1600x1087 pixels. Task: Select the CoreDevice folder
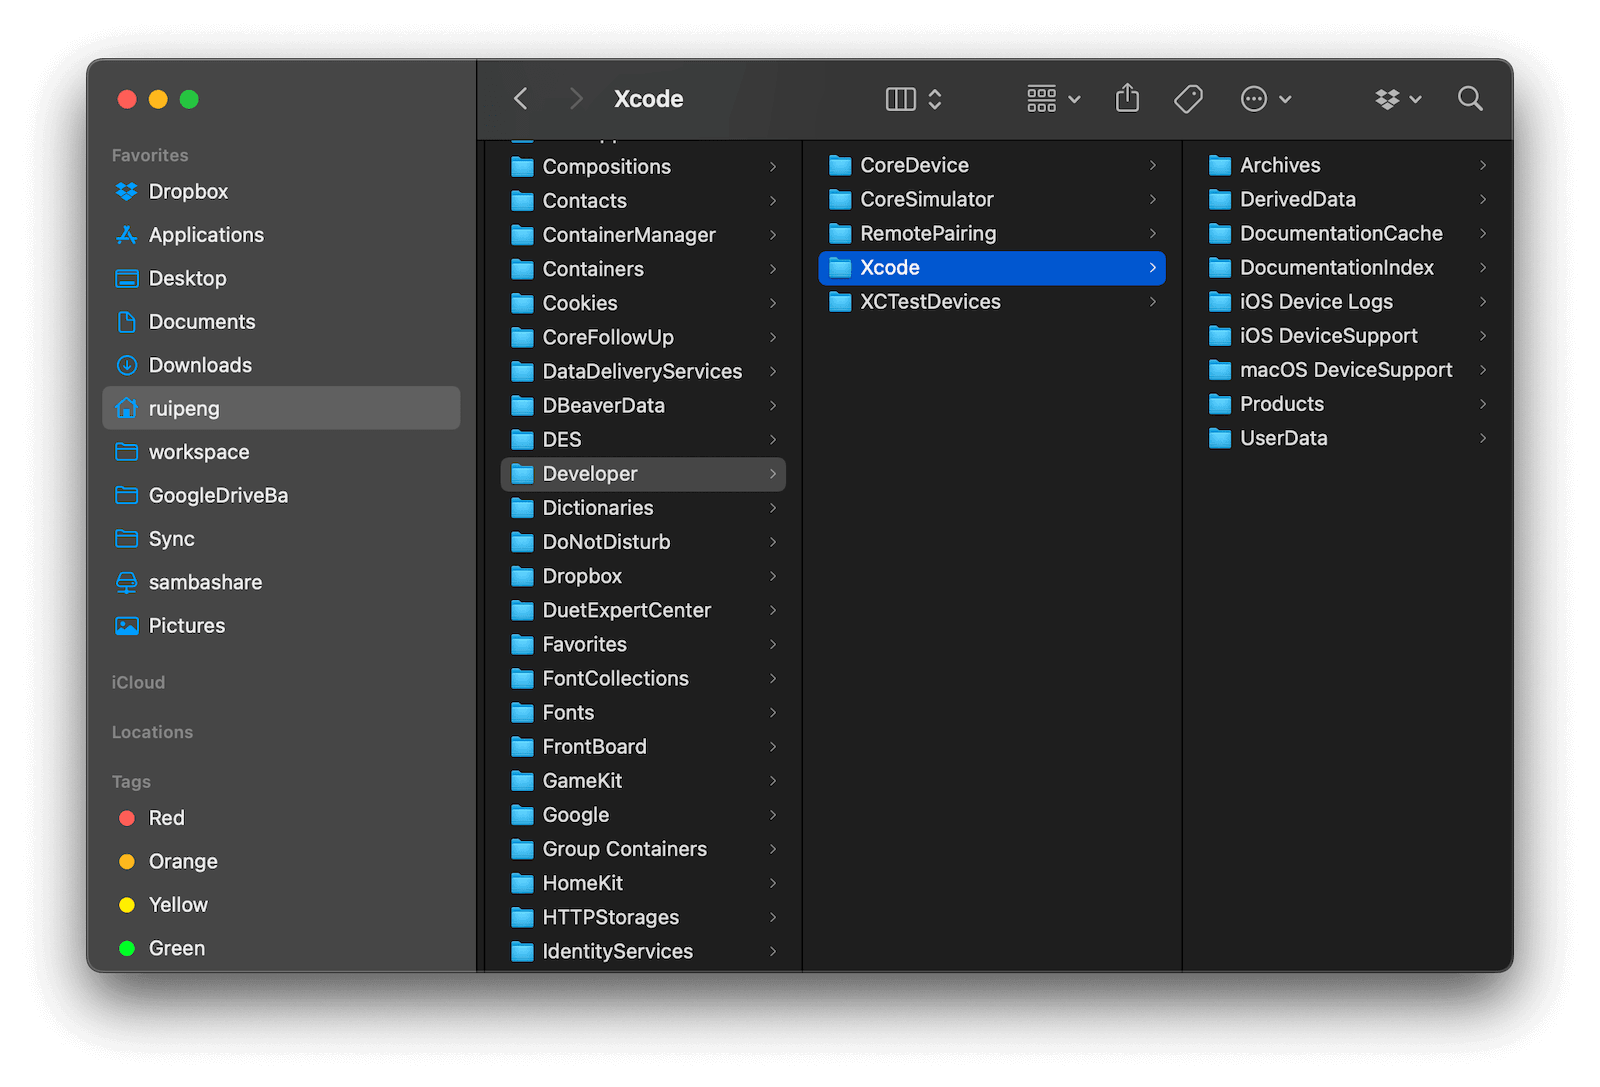tap(992, 165)
